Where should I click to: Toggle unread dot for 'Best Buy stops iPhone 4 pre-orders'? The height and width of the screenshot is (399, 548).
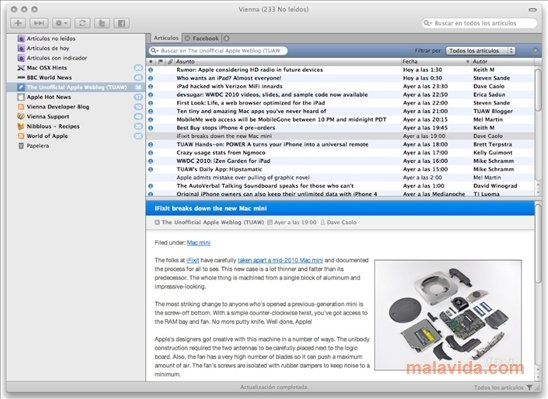[151, 128]
